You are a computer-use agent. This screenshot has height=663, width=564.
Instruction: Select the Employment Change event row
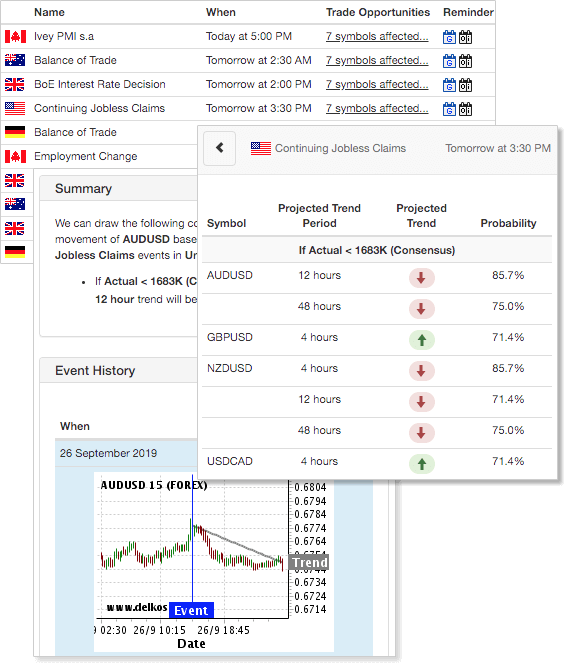[100, 156]
